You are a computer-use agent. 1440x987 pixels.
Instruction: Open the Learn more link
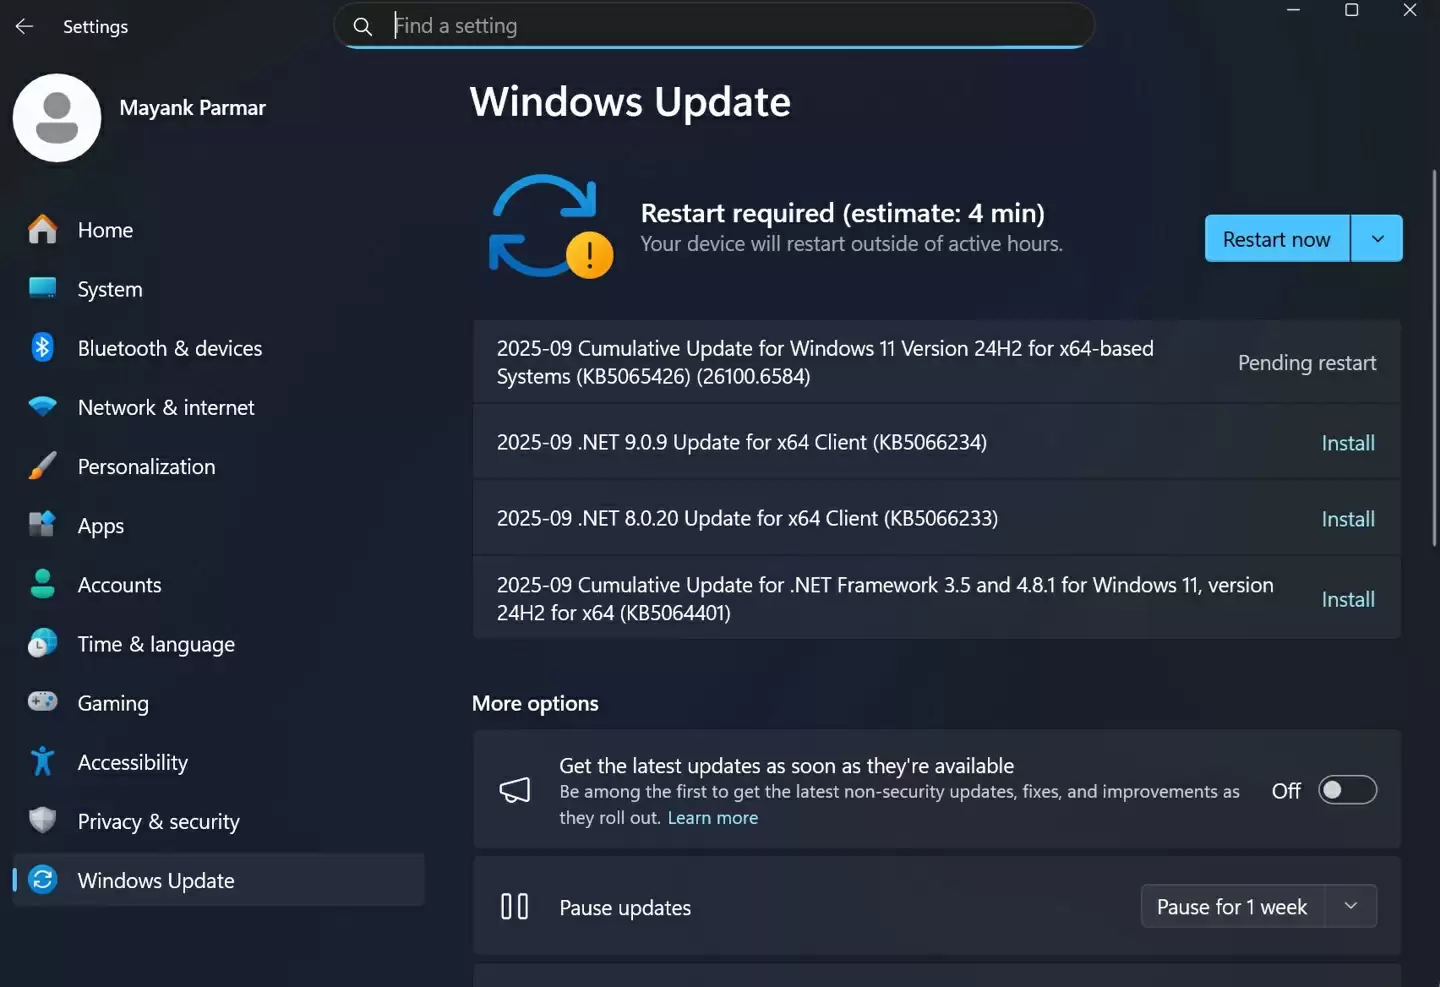click(712, 817)
